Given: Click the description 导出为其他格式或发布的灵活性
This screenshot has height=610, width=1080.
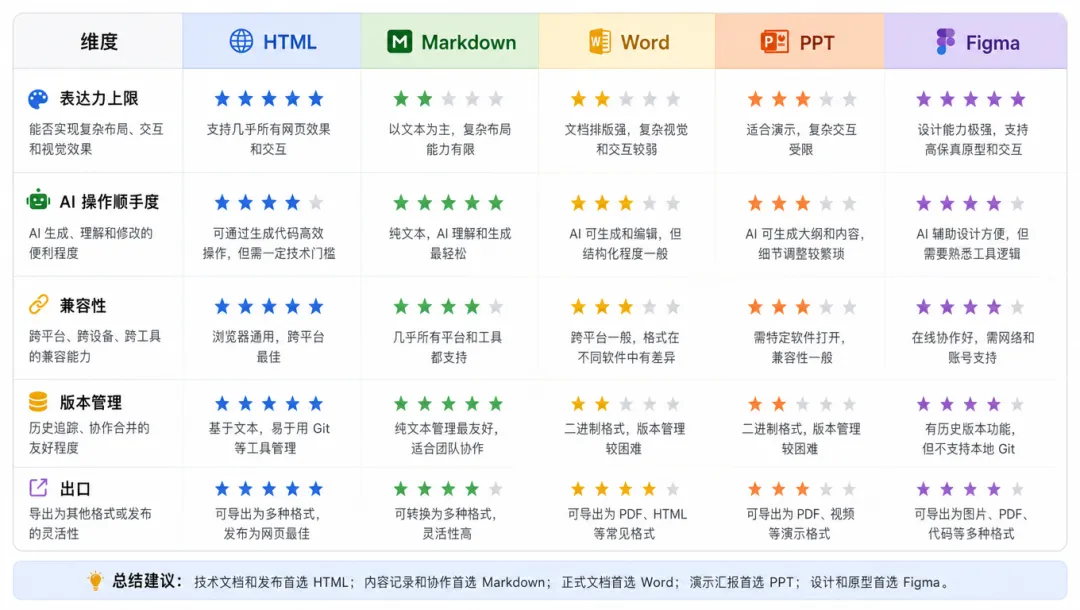Looking at the screenshot, I should click(90, 523).
